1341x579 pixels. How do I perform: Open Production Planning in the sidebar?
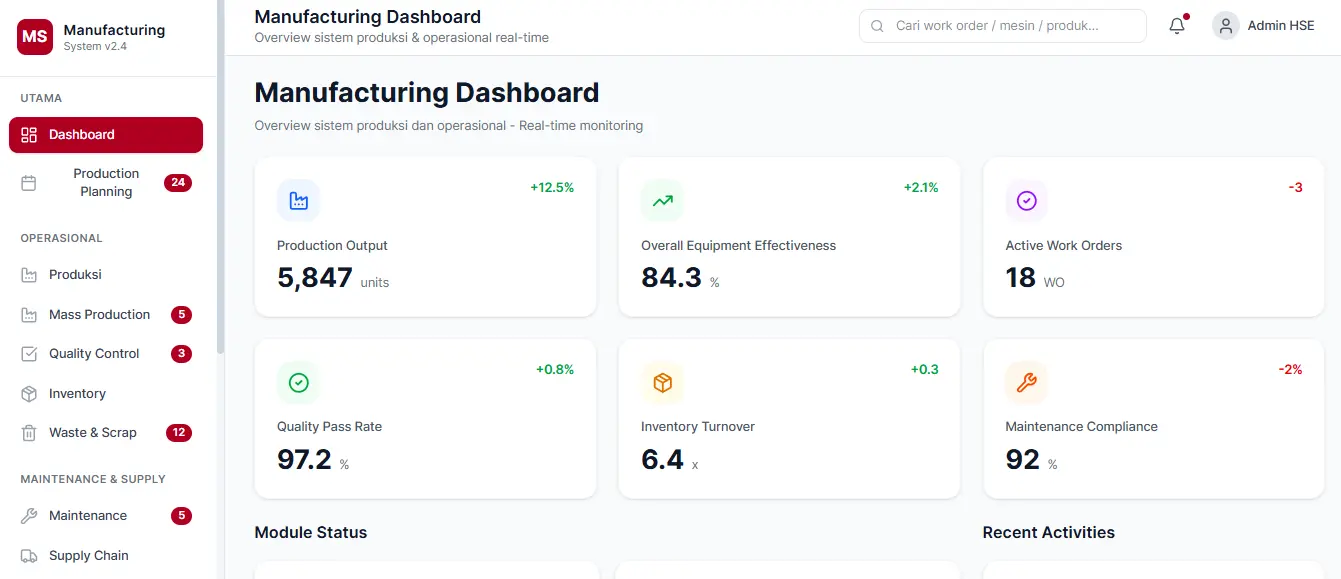click(x=106, y=183)
